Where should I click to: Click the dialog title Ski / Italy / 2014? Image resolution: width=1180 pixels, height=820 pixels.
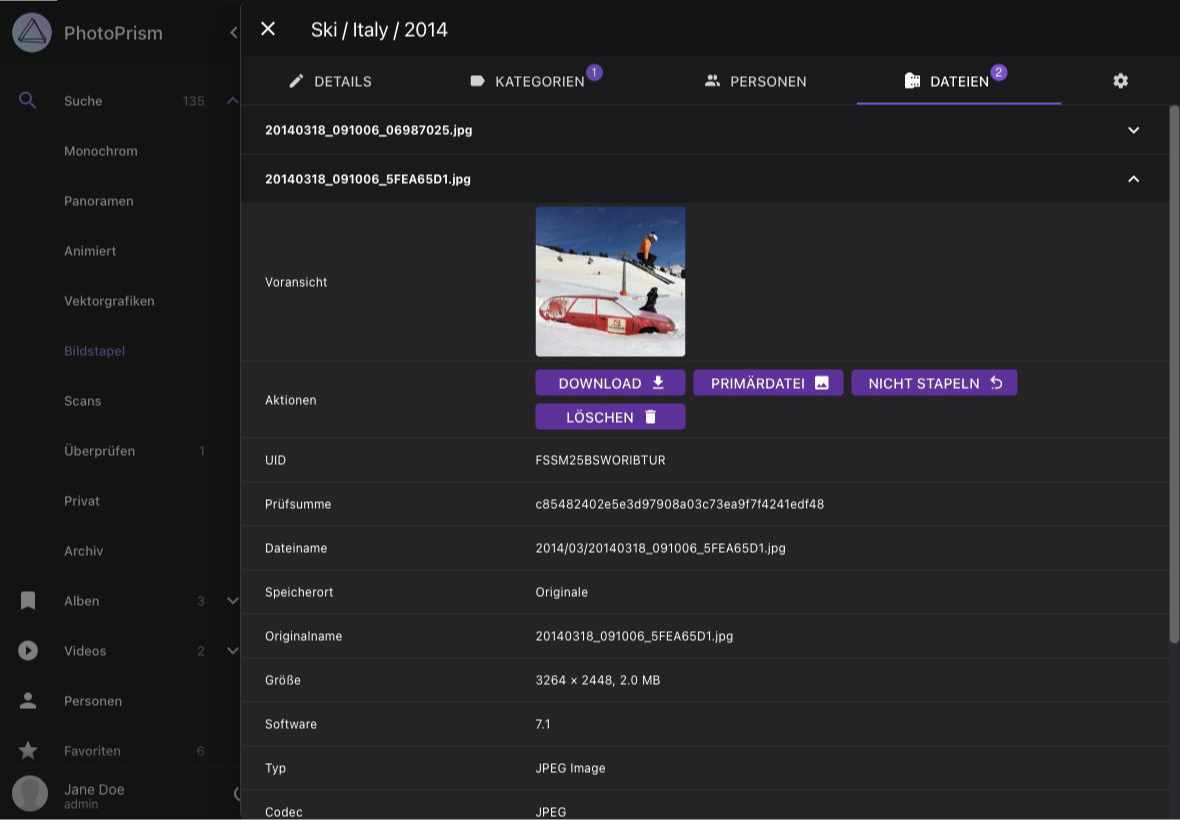379,30
